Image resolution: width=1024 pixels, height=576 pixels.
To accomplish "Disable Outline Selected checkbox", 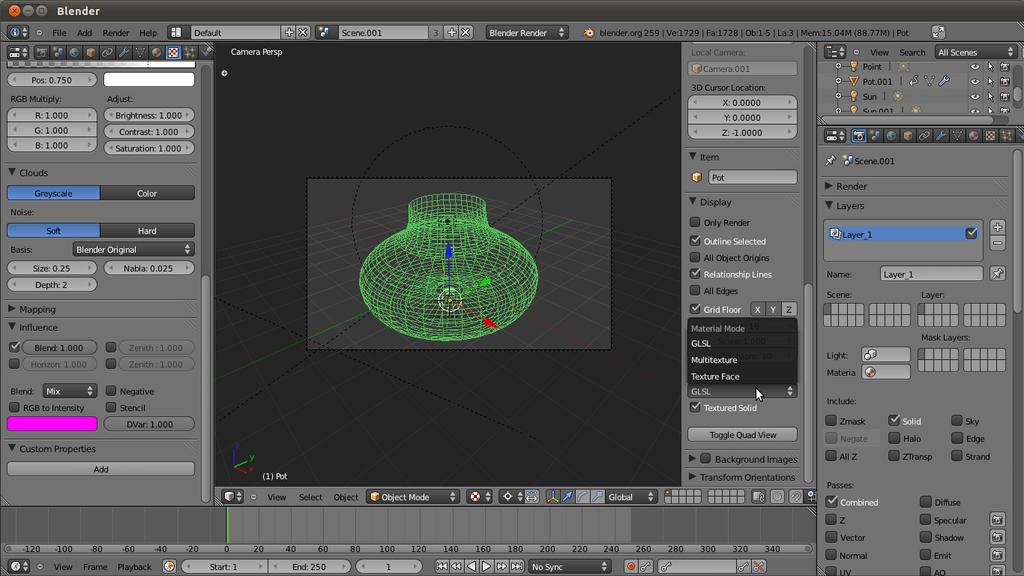I will click(x=695, y=240).
